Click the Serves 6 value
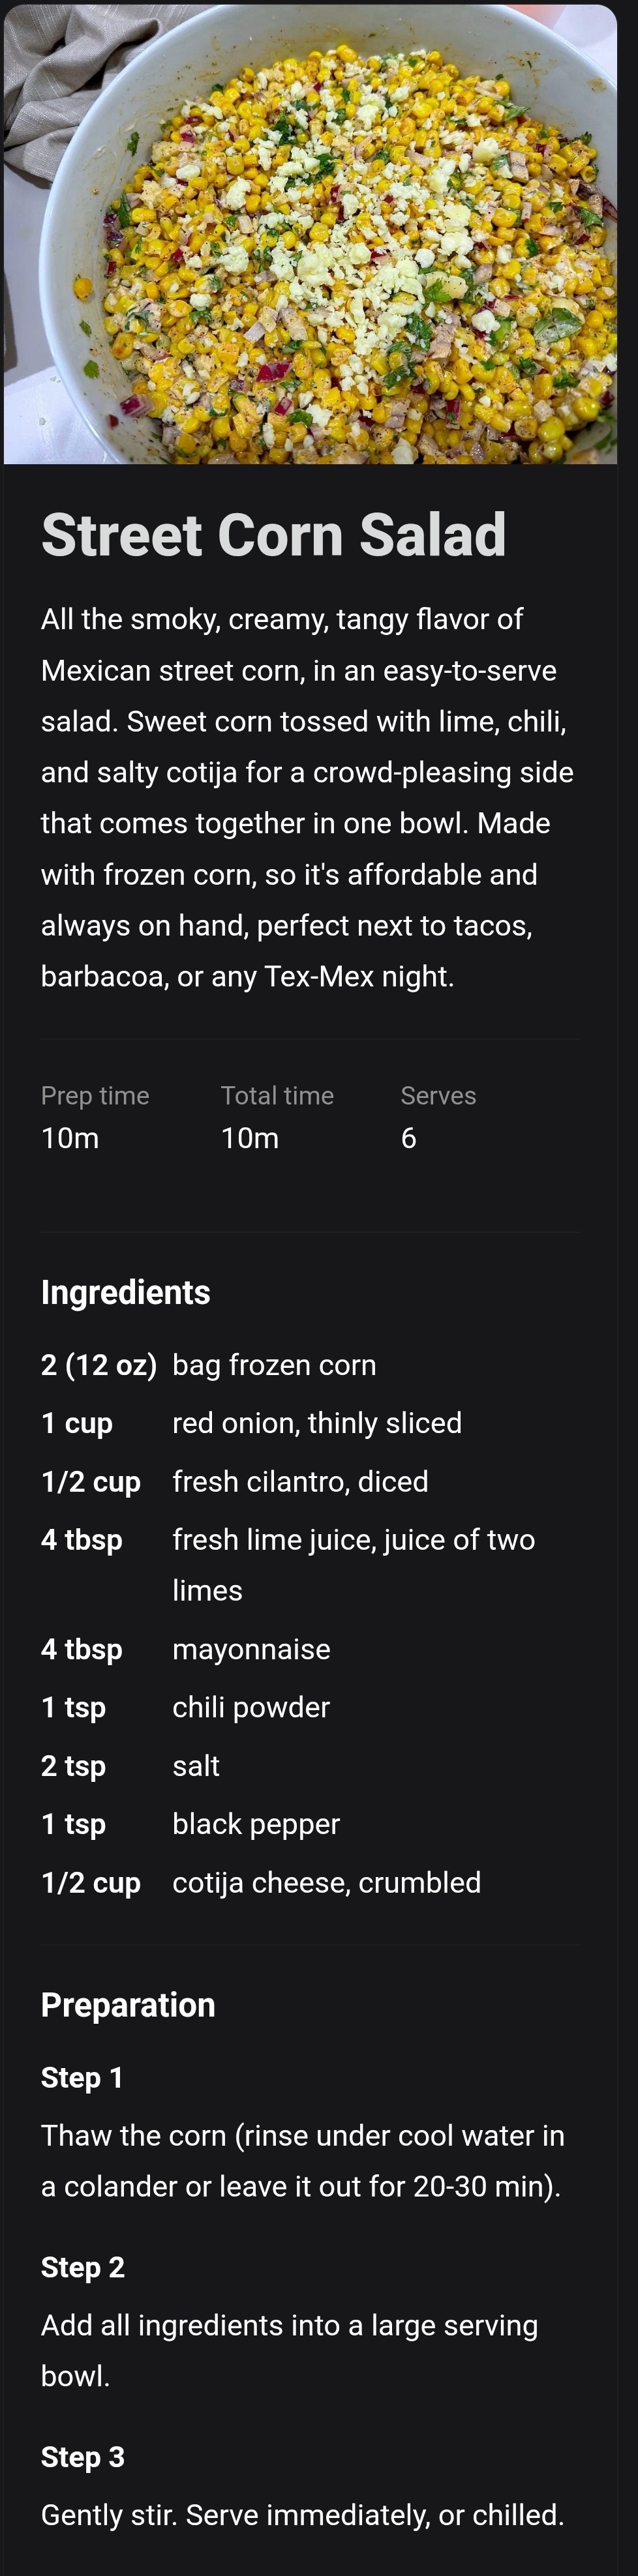 (x=408, y=1138)
